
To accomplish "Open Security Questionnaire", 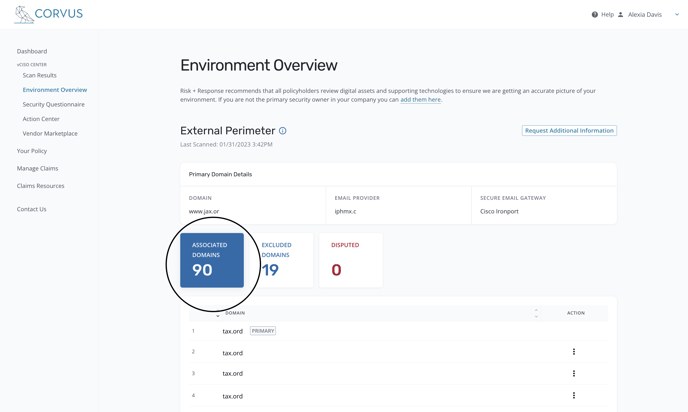I will (x=54, y=104).
